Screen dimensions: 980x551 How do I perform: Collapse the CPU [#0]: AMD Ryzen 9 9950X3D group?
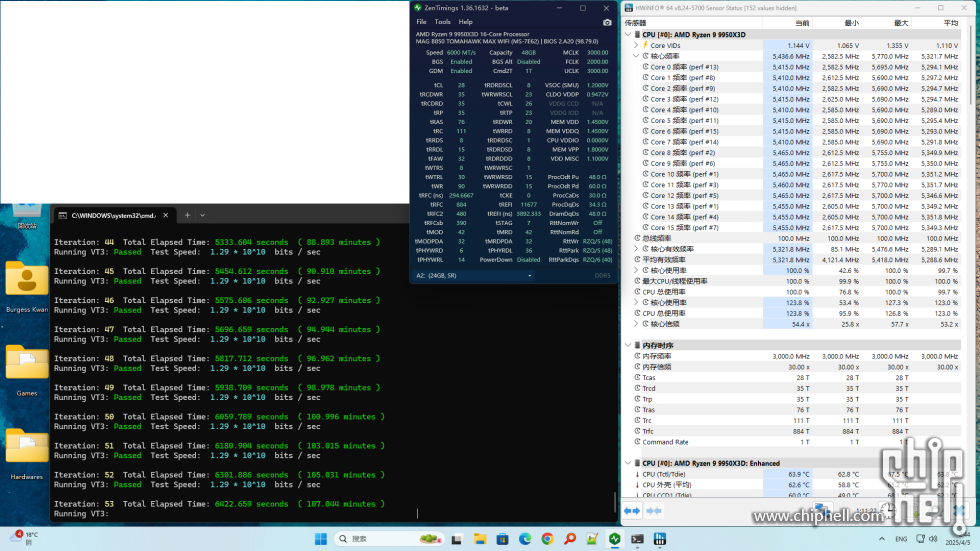pos(628,34)
